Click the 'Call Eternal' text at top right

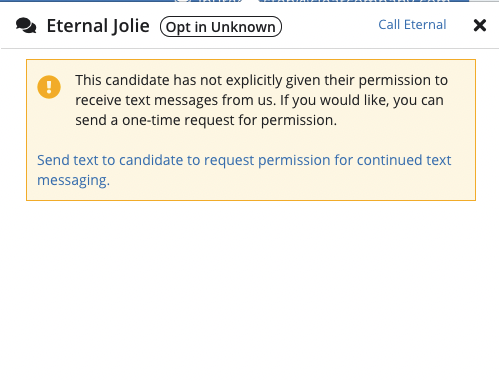click(412, 25)
